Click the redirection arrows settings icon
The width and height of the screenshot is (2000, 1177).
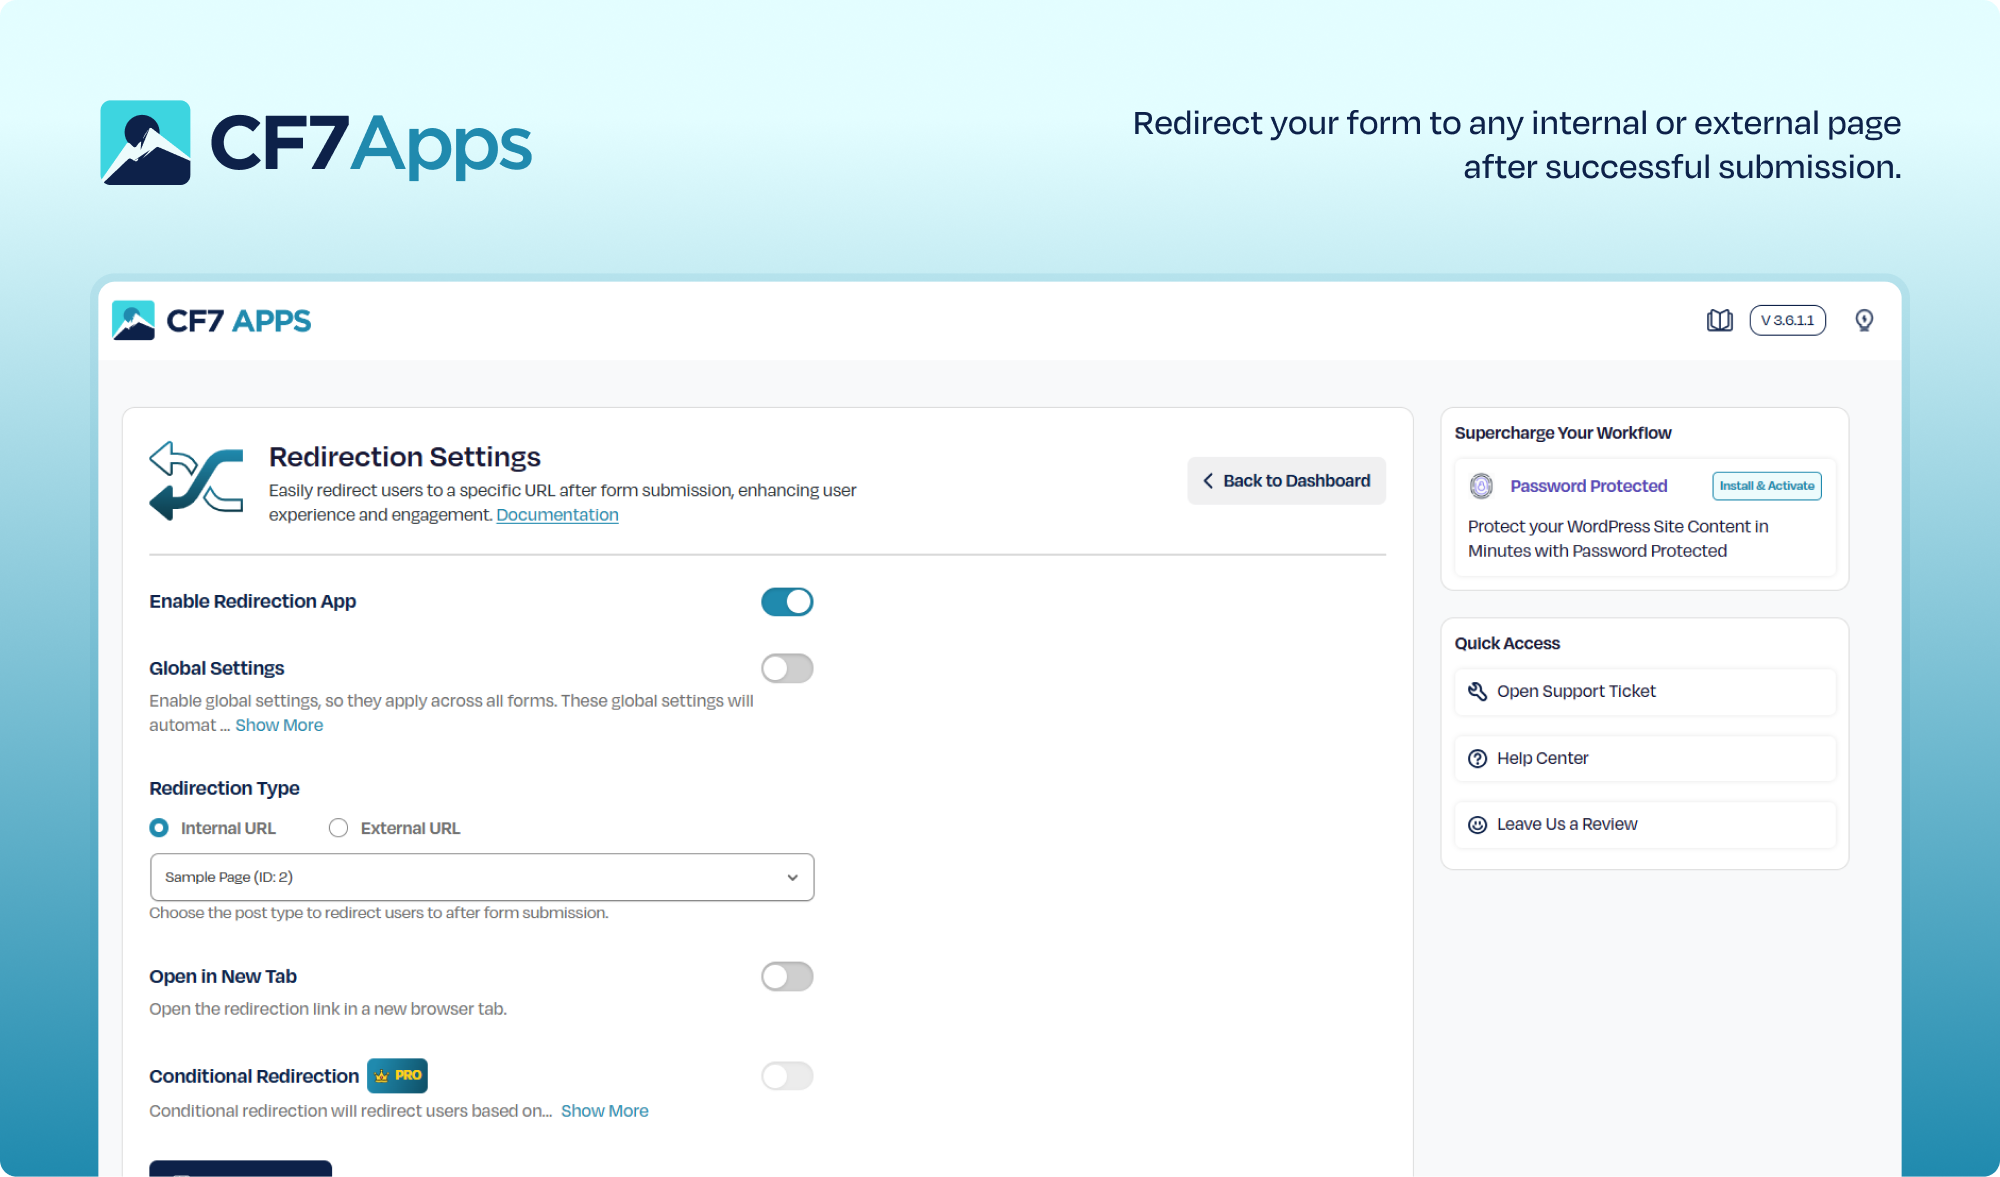[196, 481]
